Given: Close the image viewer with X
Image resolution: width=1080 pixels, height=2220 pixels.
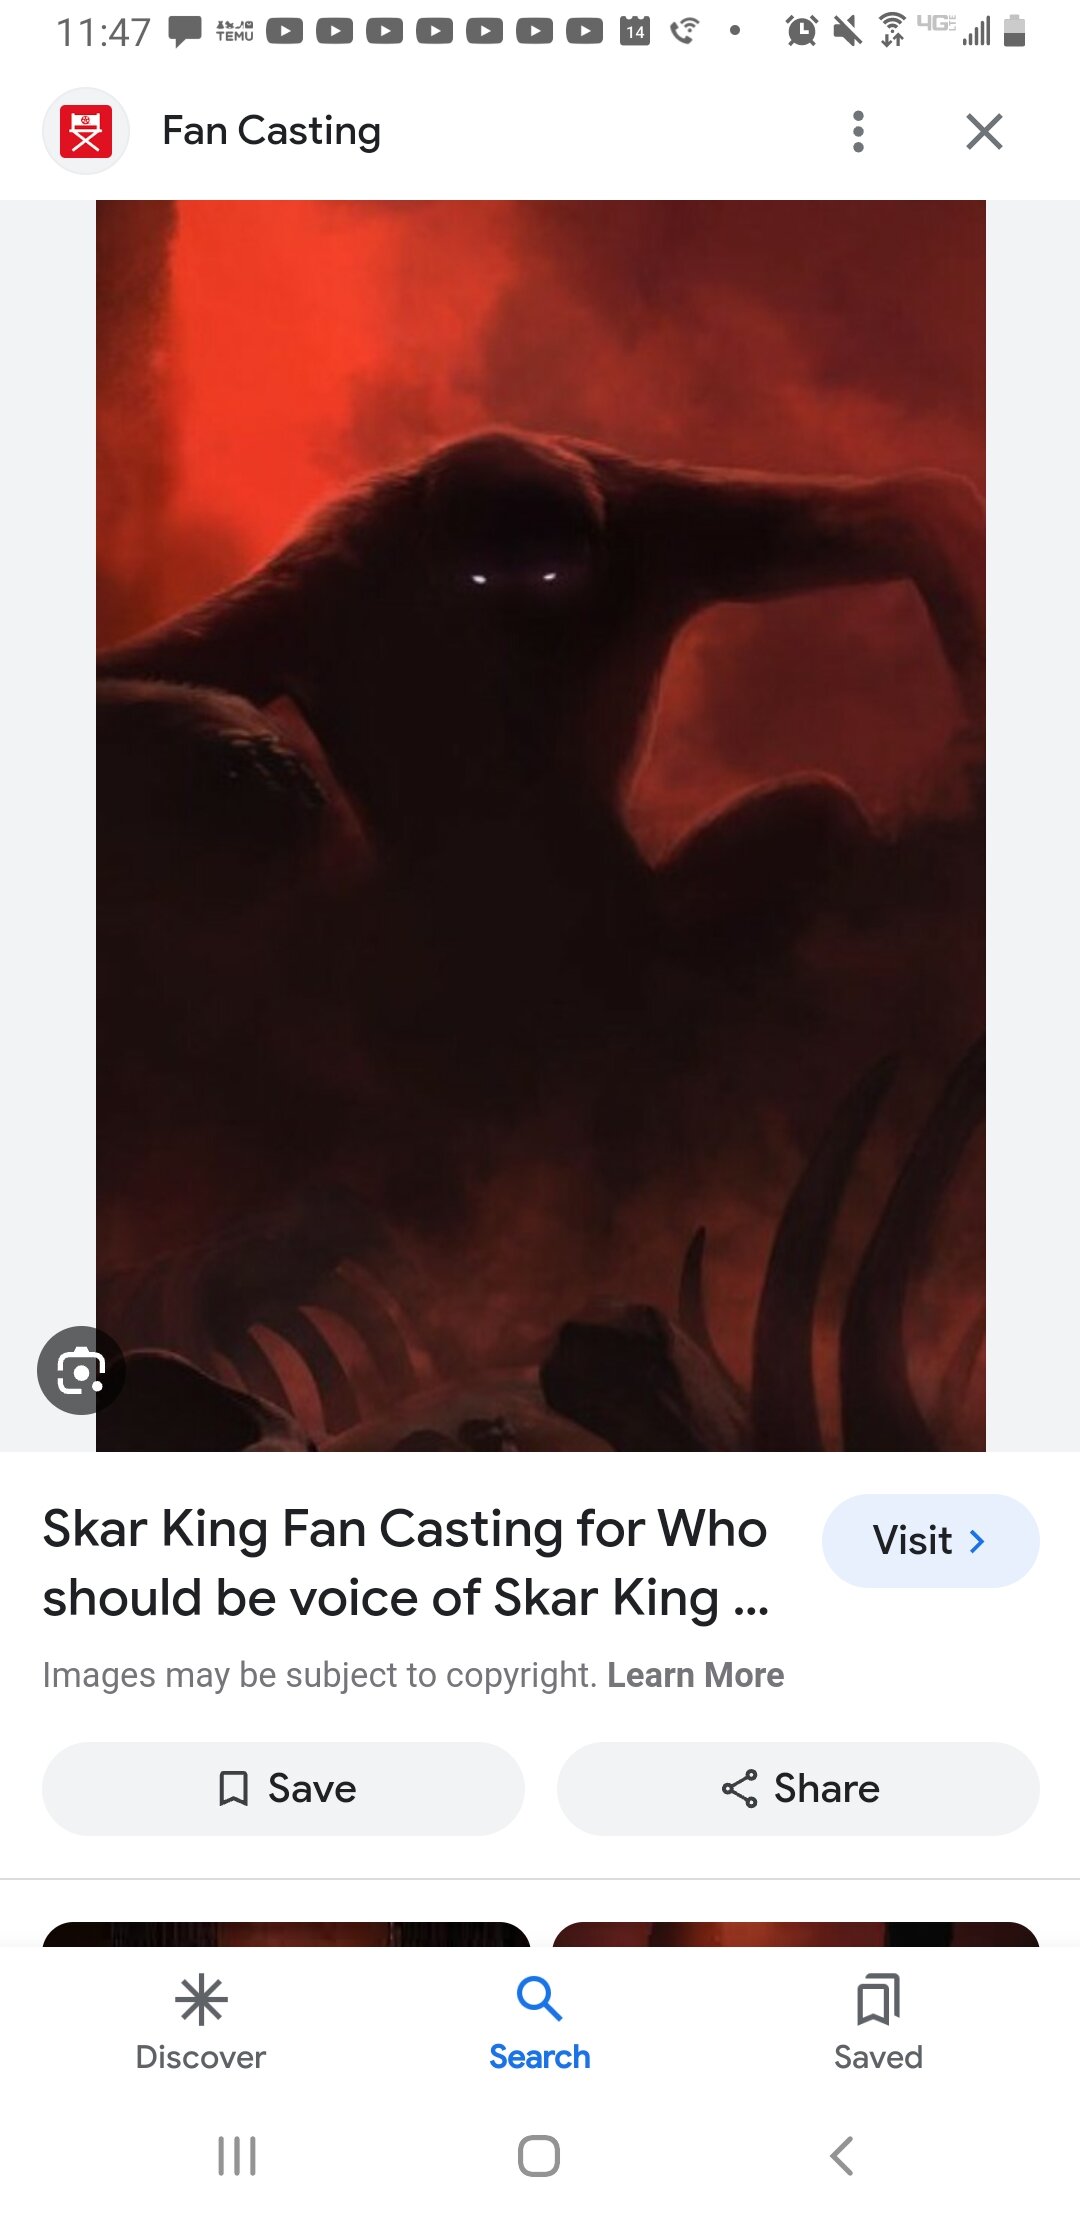Looking at the screenshot, I should [984, 131].
